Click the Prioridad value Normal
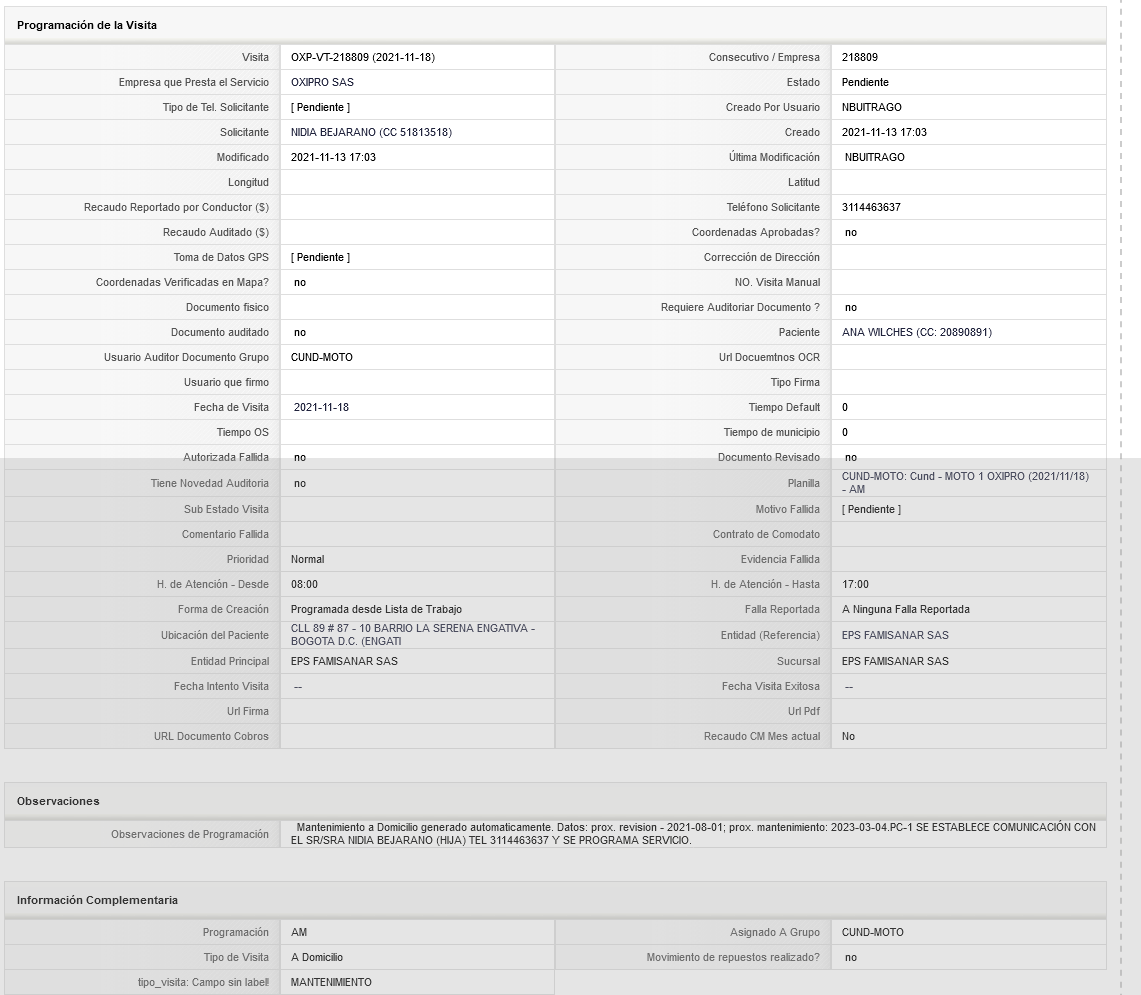Image resolution: width=1141 pixels, height=995 pixels. coord(307,560)
